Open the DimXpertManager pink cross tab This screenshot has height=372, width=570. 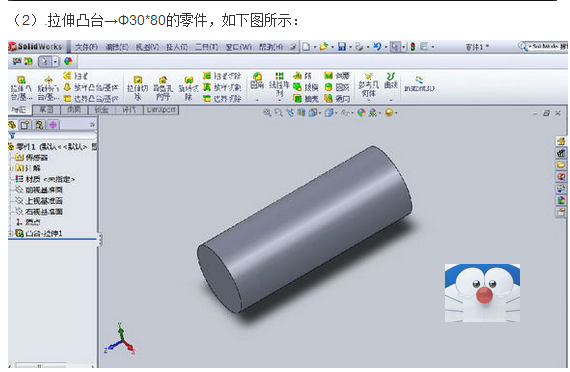point(53,125)
